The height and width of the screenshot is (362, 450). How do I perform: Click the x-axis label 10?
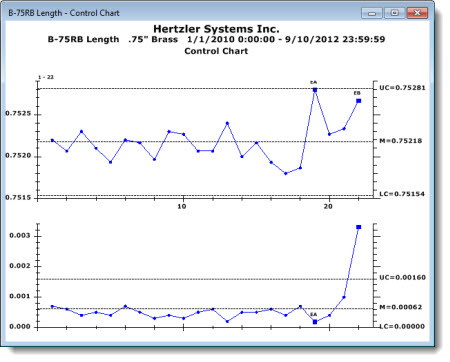[182, 206]
